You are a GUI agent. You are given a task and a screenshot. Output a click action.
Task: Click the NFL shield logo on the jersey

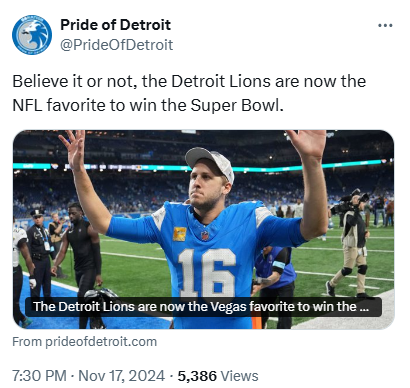tap(205, 235)
